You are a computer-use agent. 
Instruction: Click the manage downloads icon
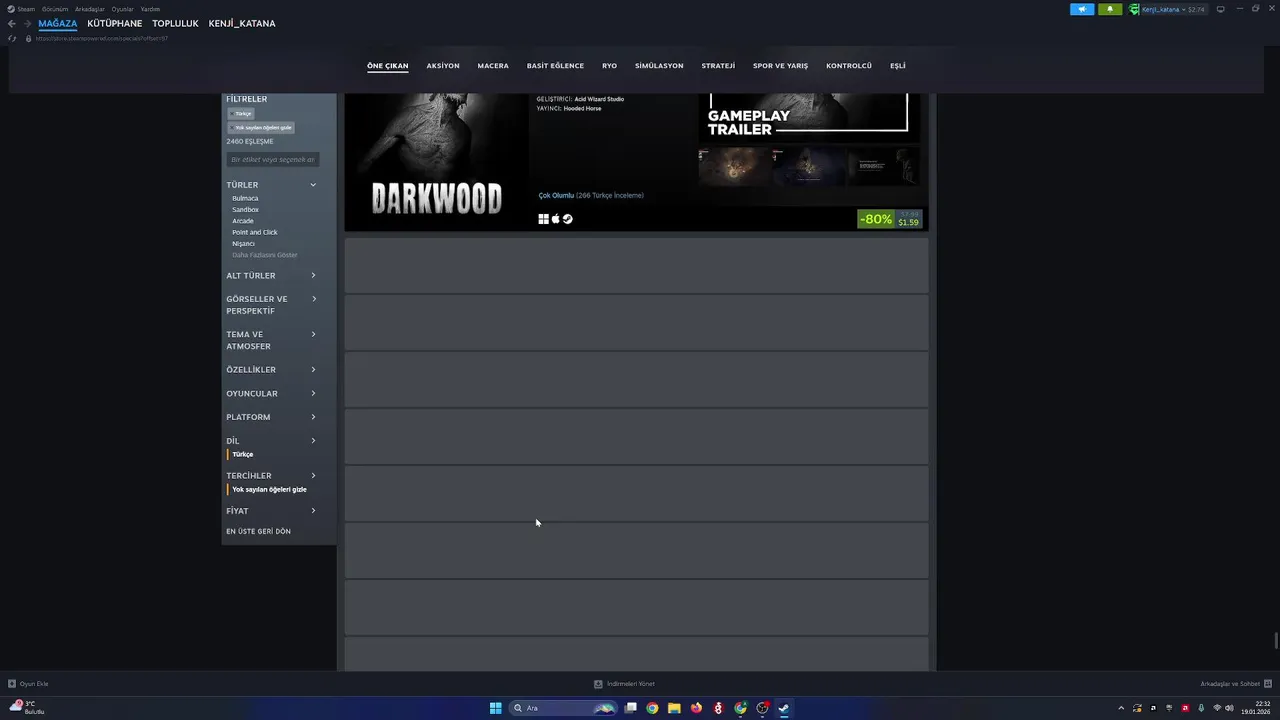(x=598, y=684)
